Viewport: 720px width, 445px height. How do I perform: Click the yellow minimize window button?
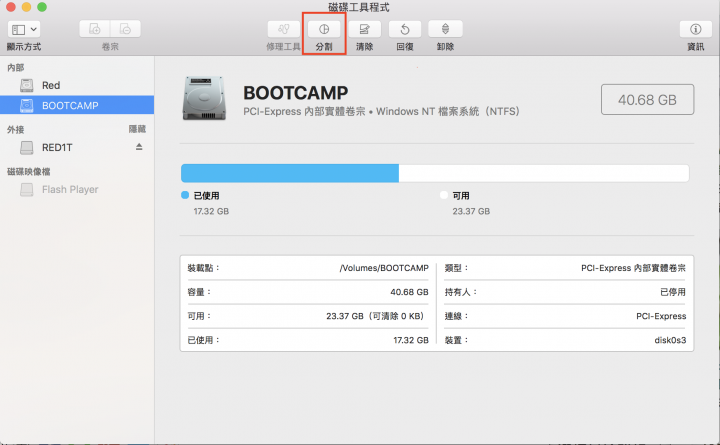[27, 6]
